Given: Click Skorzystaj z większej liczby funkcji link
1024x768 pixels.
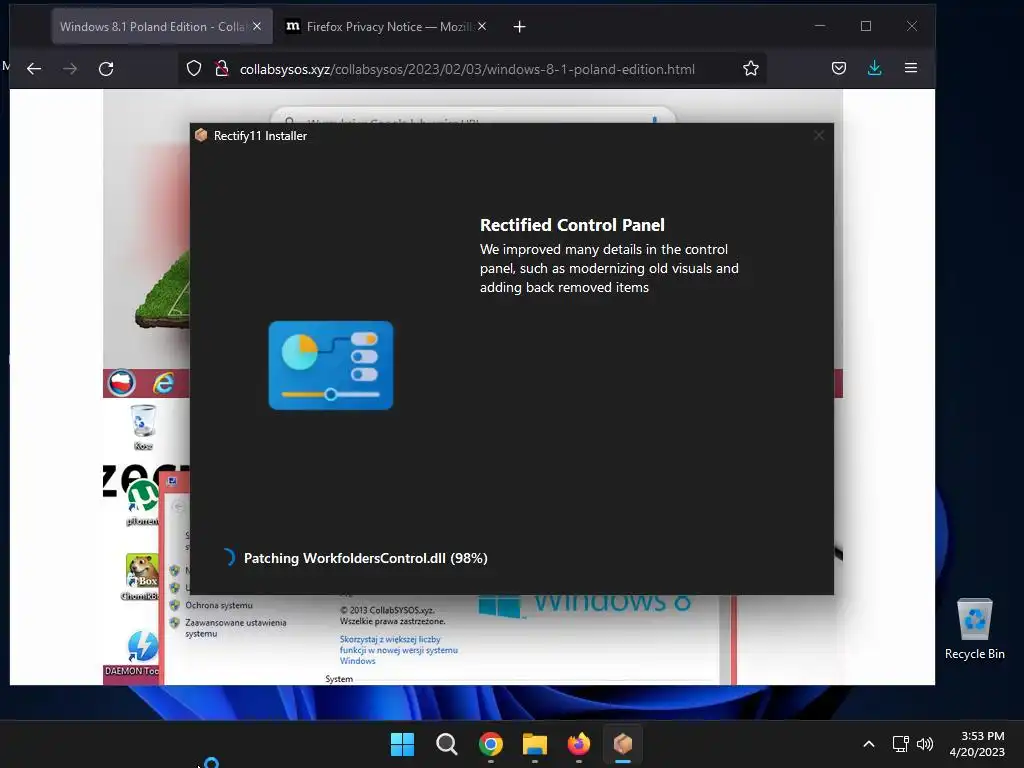Looking at the screenshot, I should 398,650.
